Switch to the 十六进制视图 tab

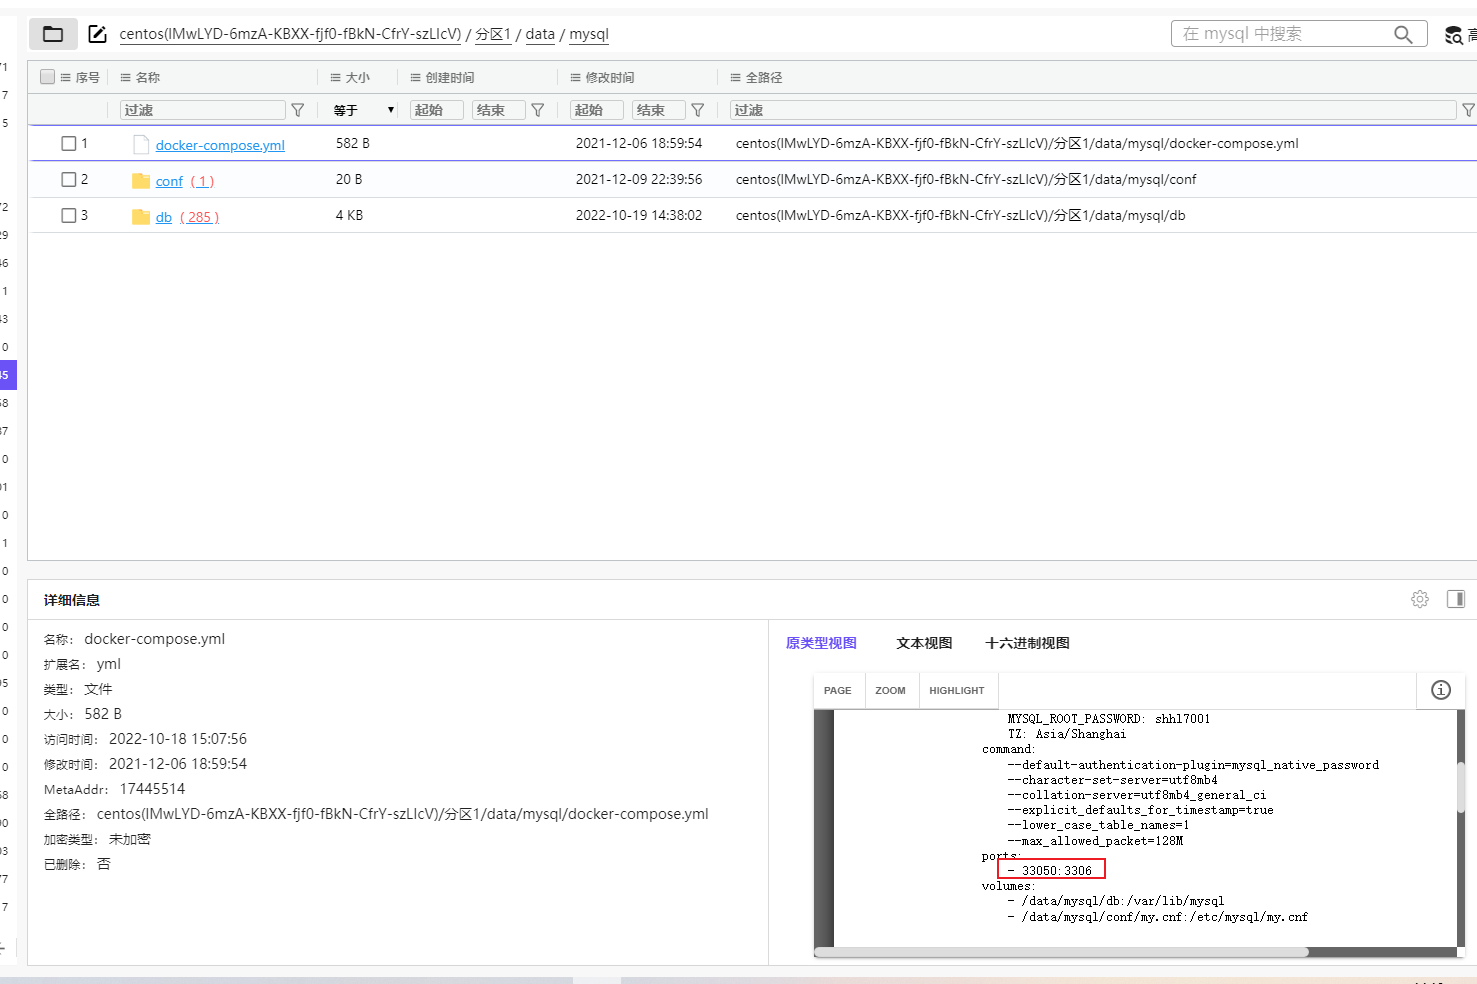[x=1027, y=643]
